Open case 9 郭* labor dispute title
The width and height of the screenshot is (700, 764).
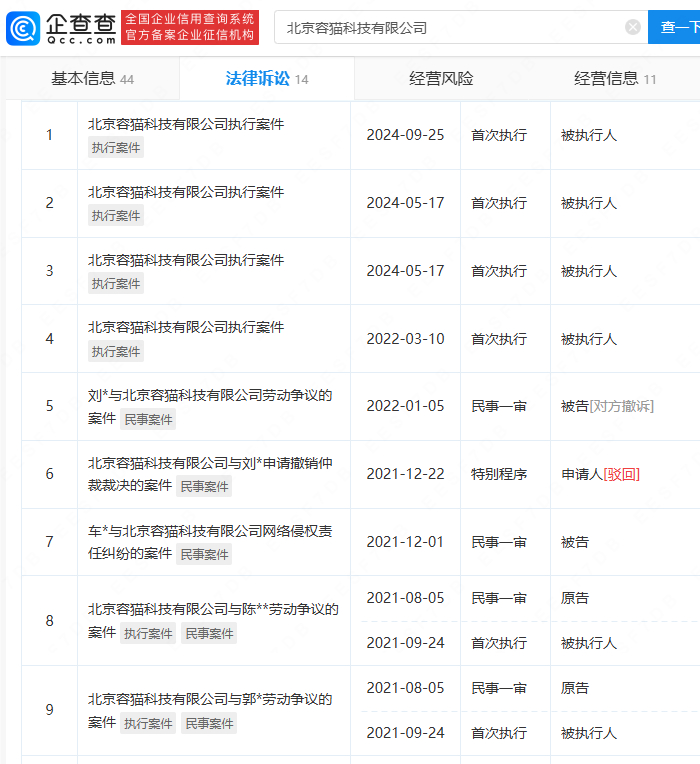tap(210, 710)
